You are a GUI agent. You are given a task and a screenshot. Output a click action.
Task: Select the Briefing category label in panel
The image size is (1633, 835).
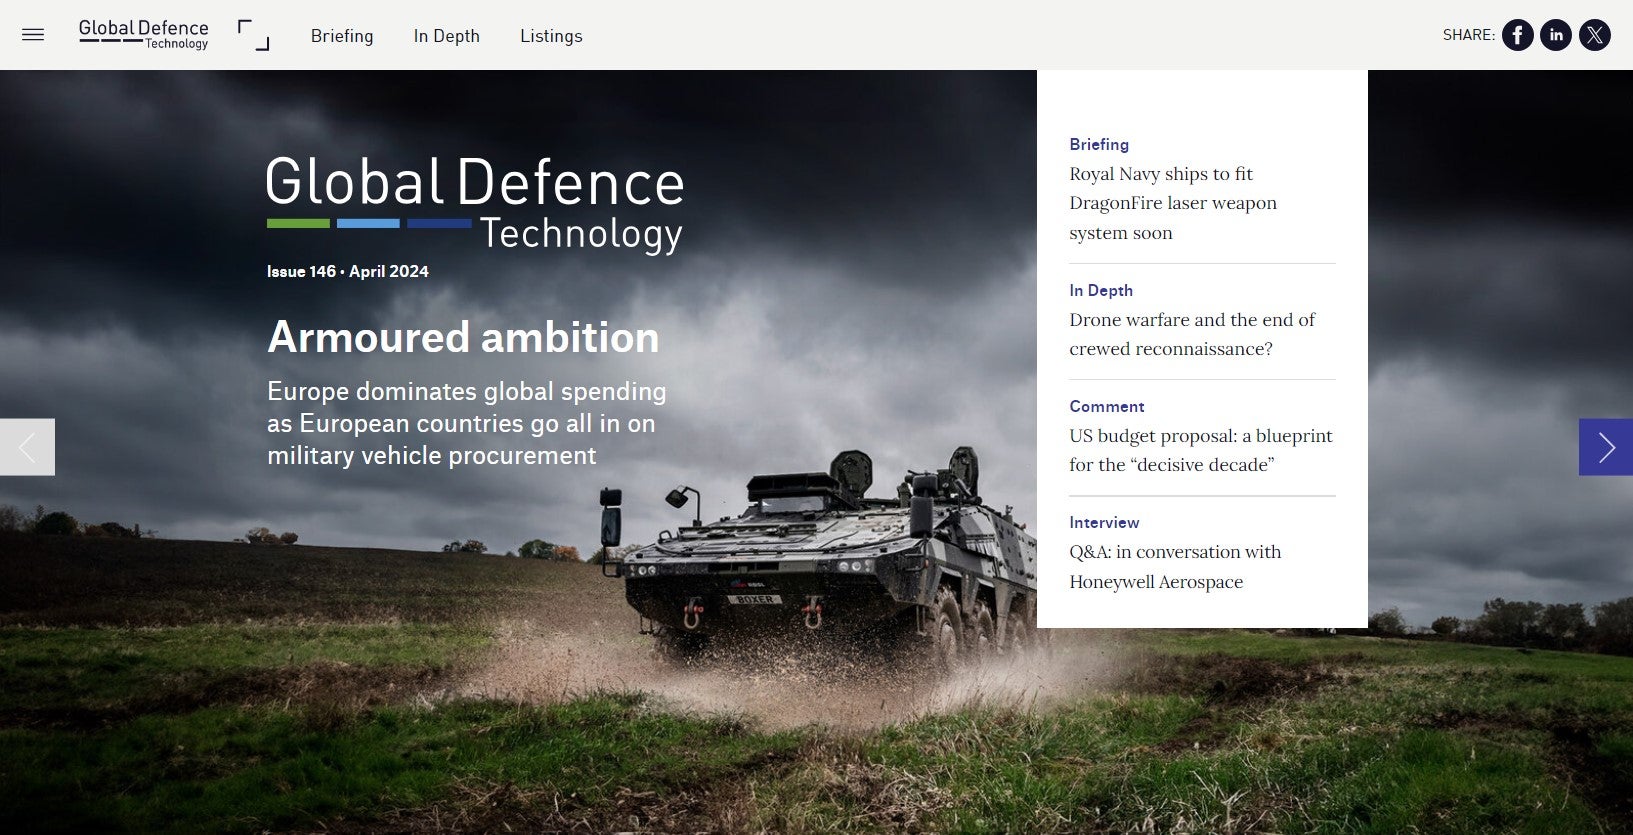click(x=1098, y=144)
